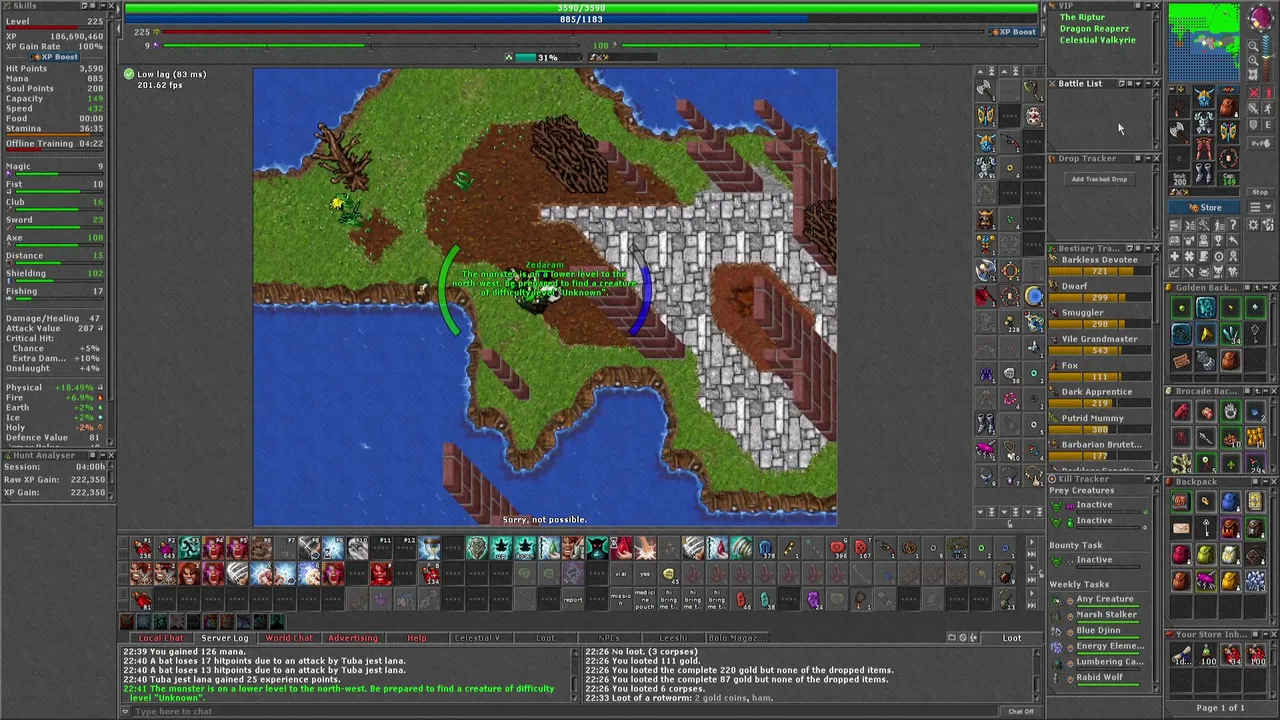Image resolution: width=1280 pixels, height=720 pixels.
Task: Use the 'report' action bar slot
Action: tap(573, 600)
